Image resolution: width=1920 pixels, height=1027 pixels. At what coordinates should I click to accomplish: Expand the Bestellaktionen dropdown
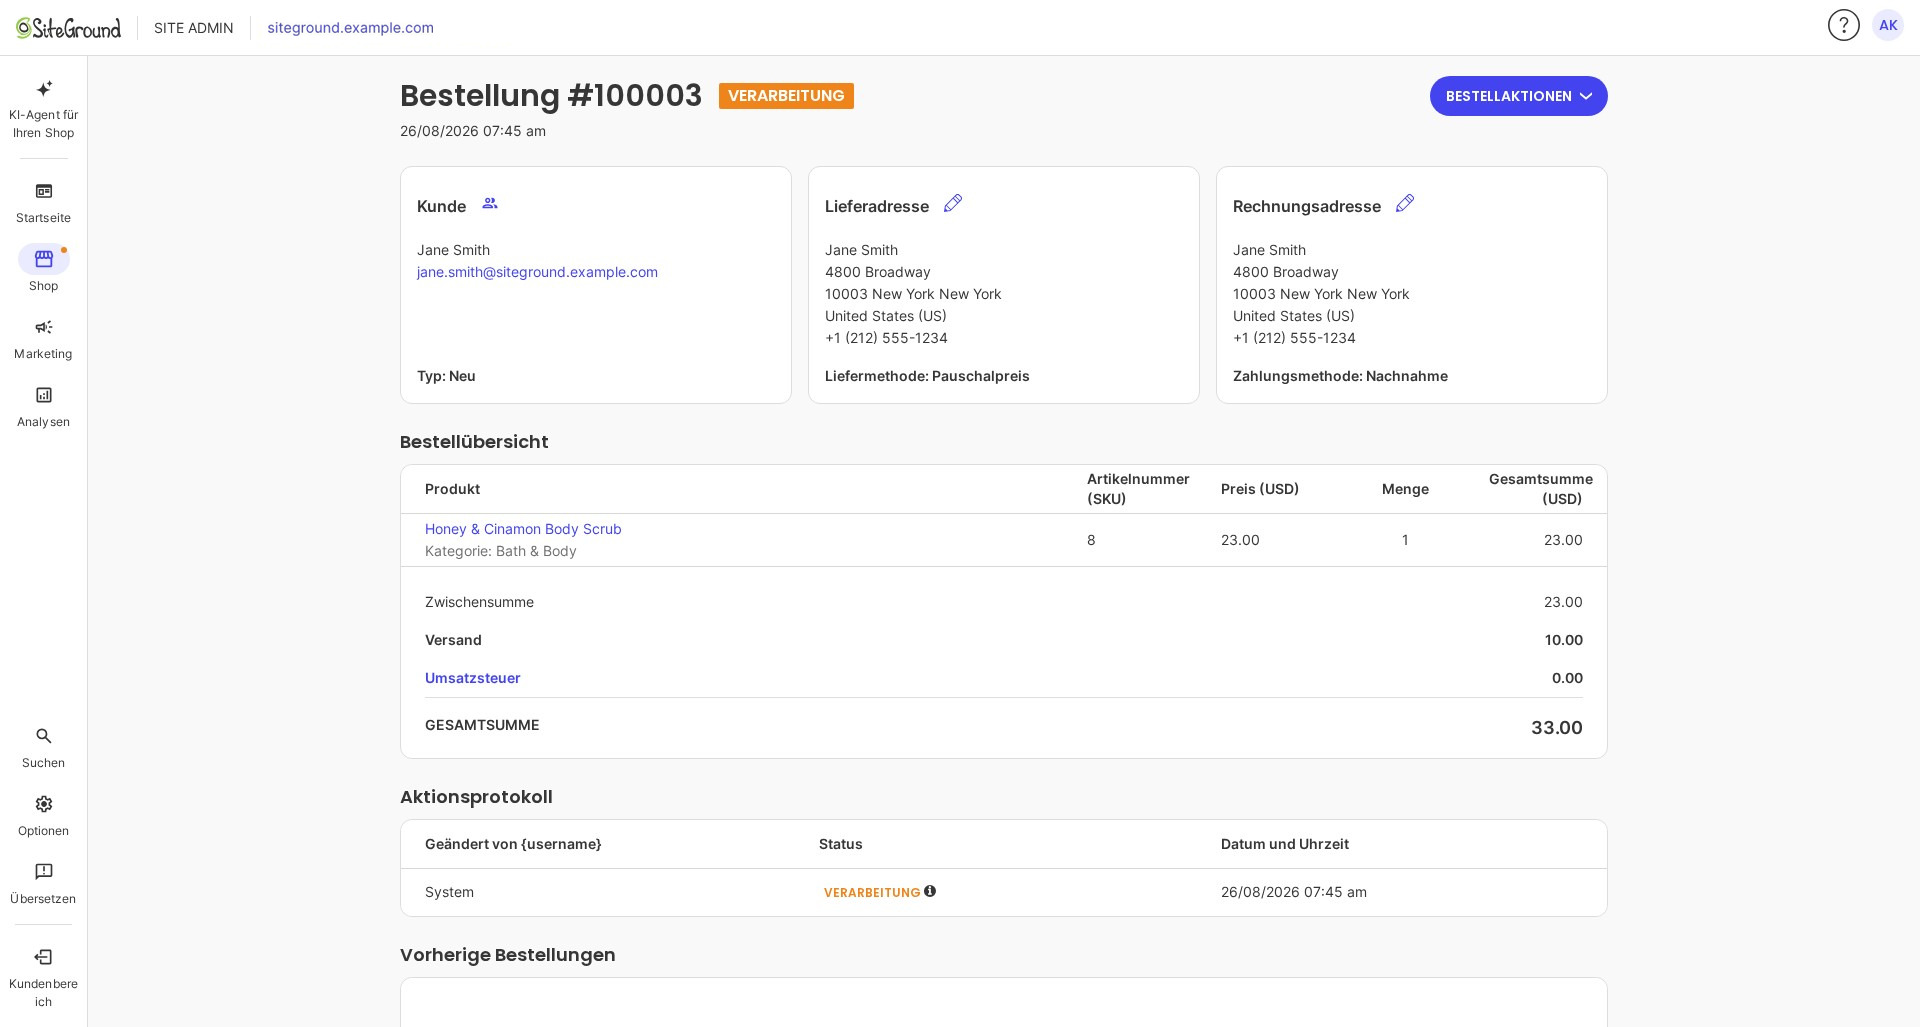1518,96
